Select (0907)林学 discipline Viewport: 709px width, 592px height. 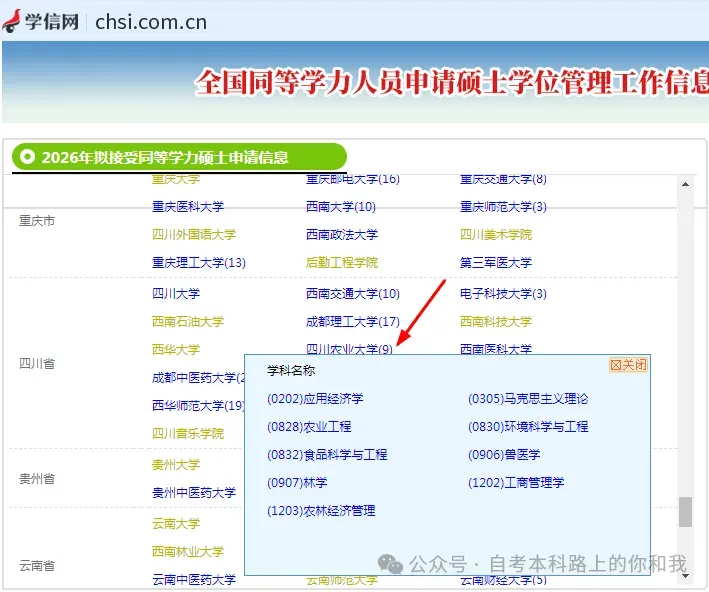point(297,483)
